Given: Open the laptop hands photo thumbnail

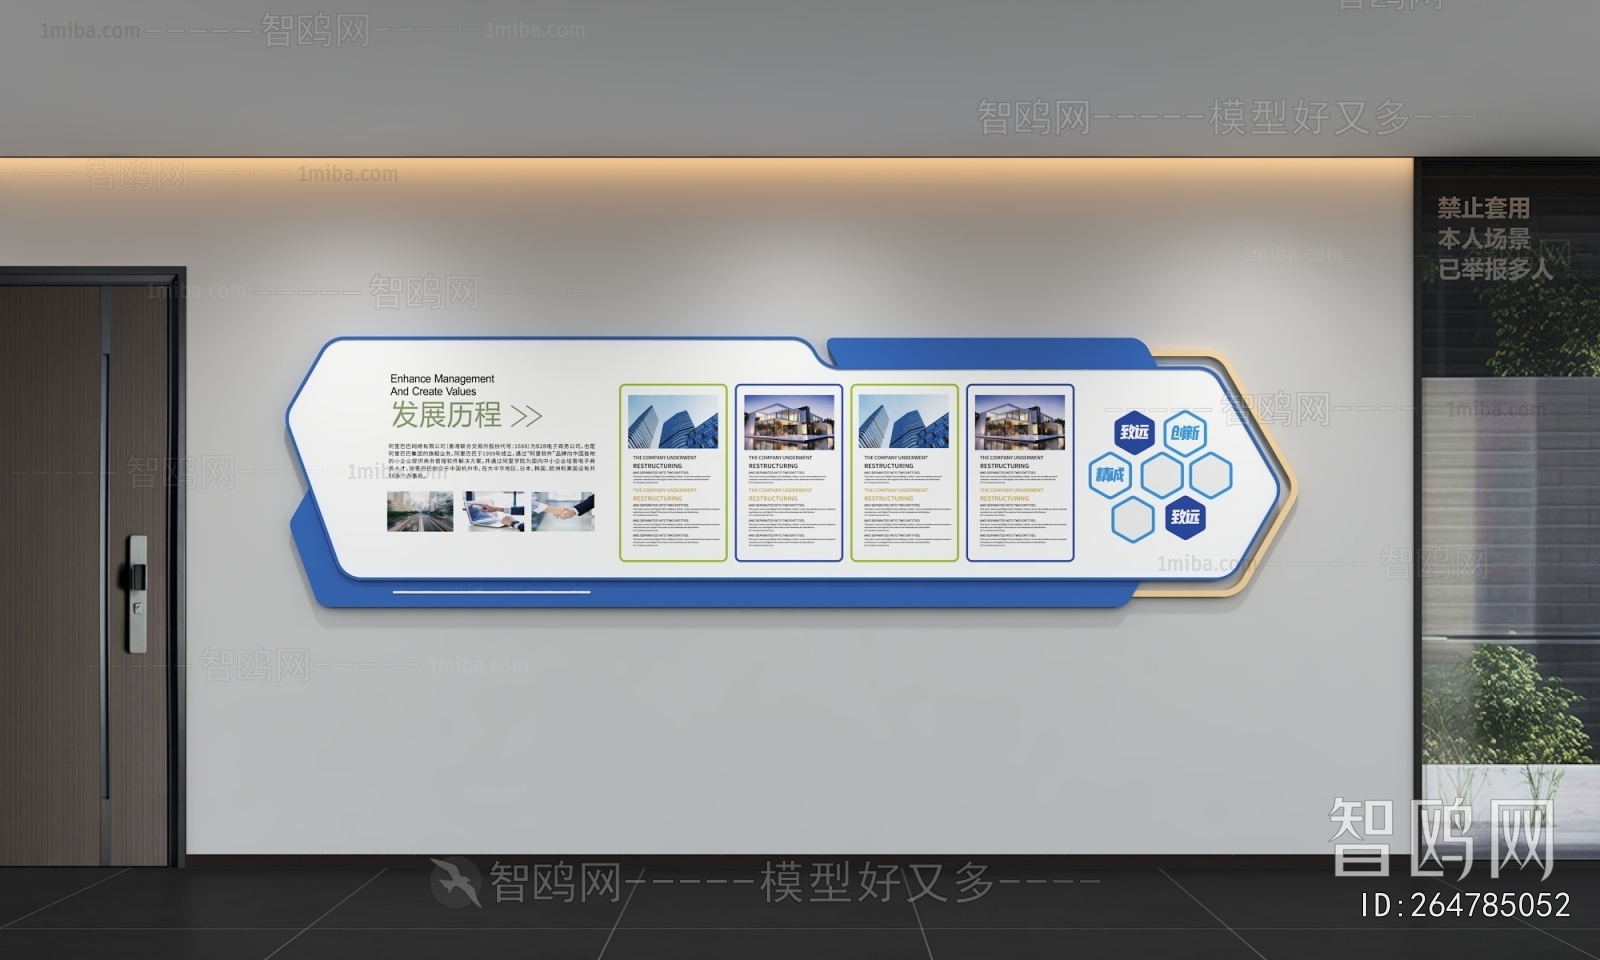Looking at the screenshot, I should 491,511.
